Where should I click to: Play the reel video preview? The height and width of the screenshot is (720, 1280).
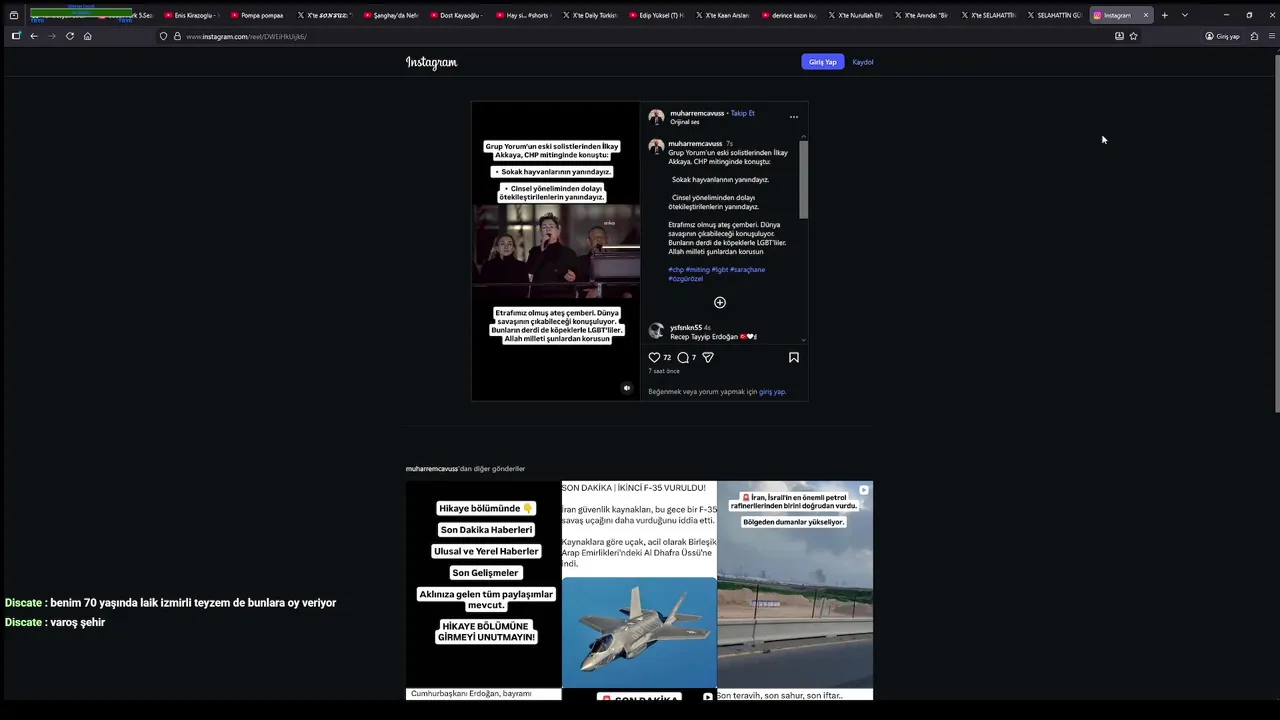click(556, 251)
